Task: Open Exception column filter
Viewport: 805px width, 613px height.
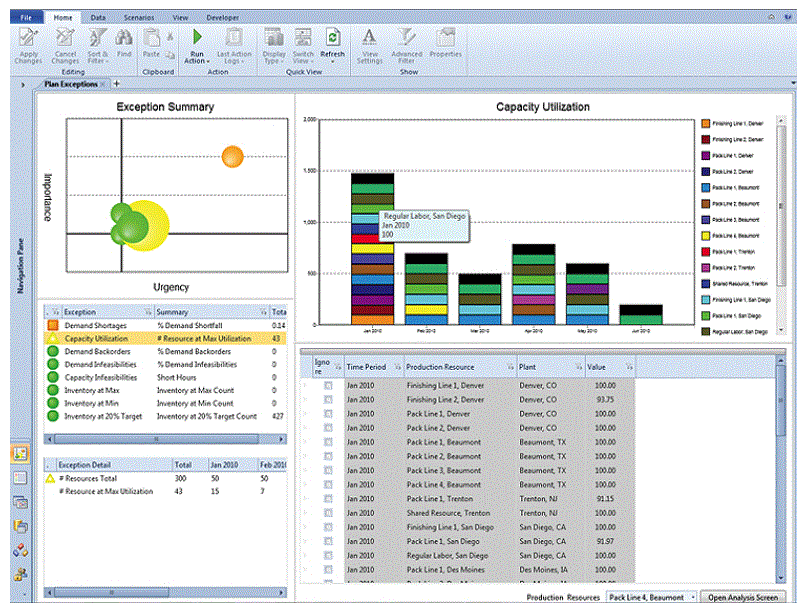Action: (148, 312)
